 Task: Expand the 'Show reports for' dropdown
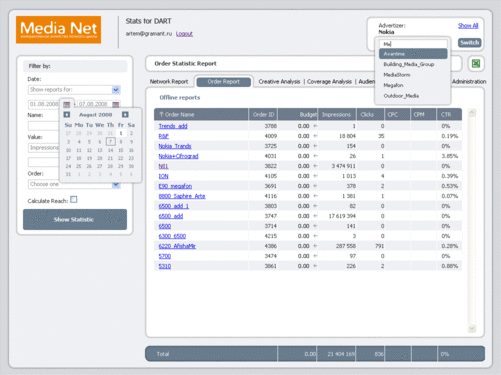116,90
